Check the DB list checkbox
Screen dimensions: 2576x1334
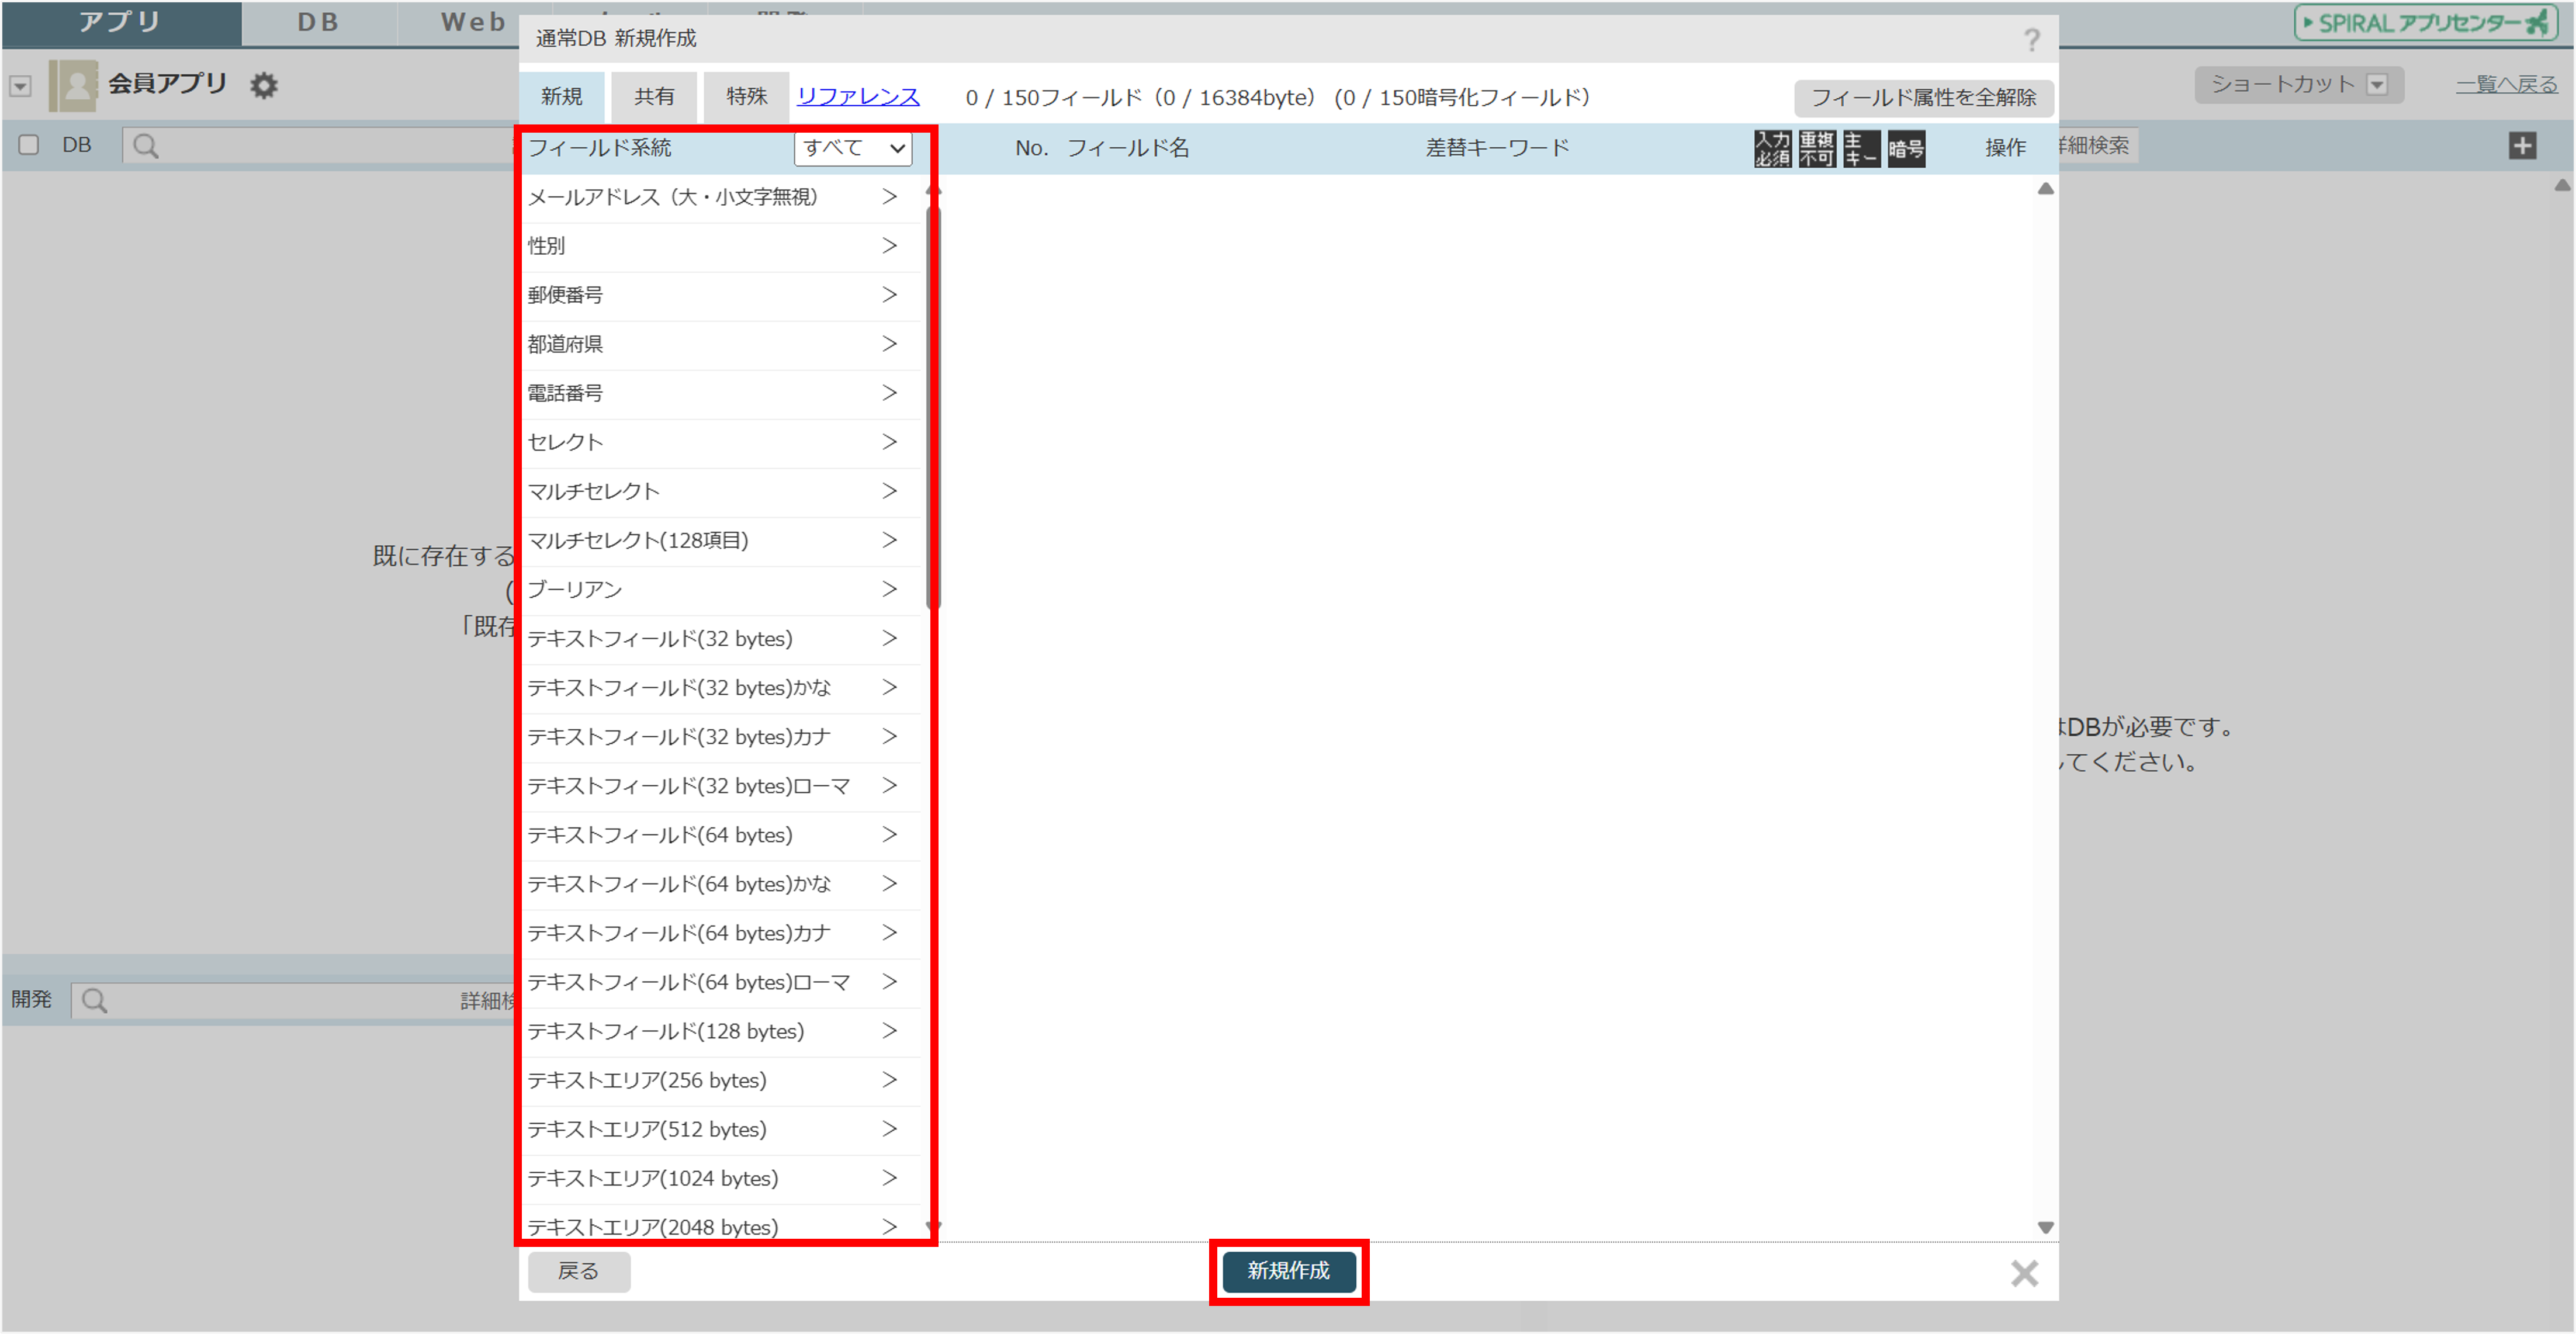coord(29,145)
